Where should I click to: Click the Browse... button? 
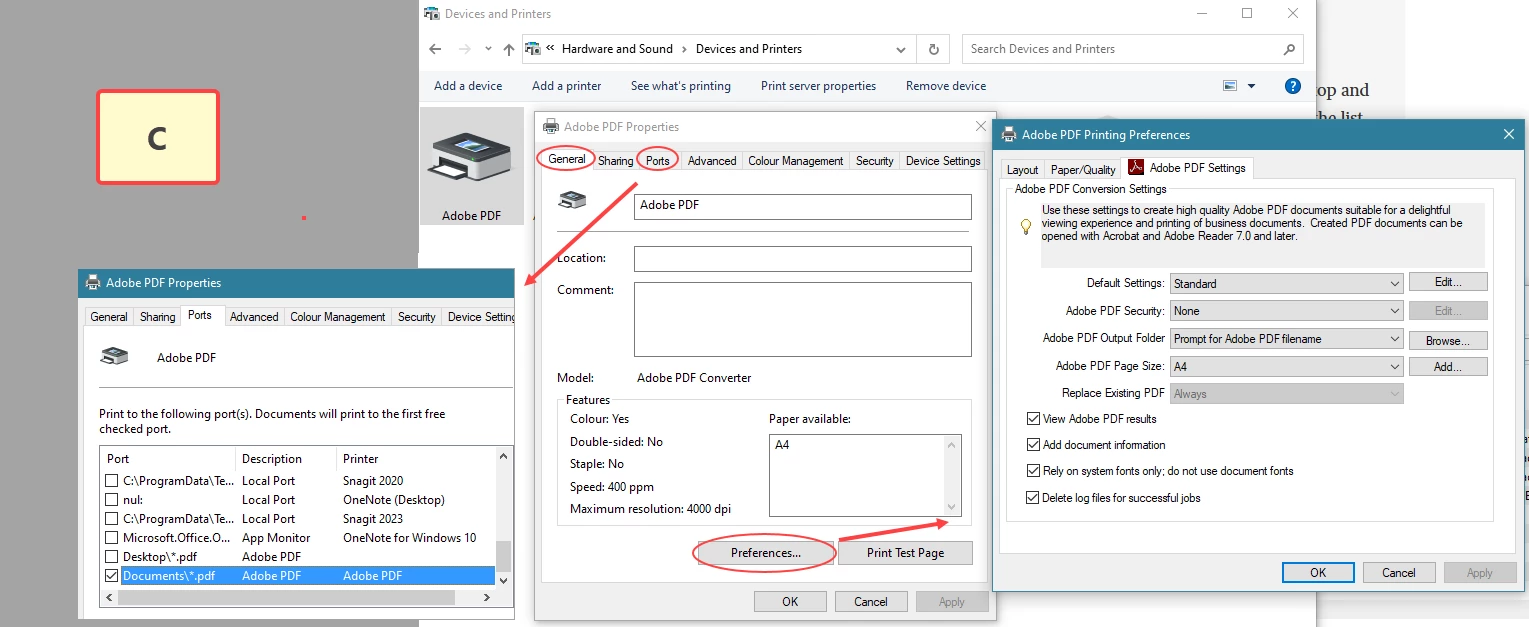pyautogui.click(x=1448, y=341)
